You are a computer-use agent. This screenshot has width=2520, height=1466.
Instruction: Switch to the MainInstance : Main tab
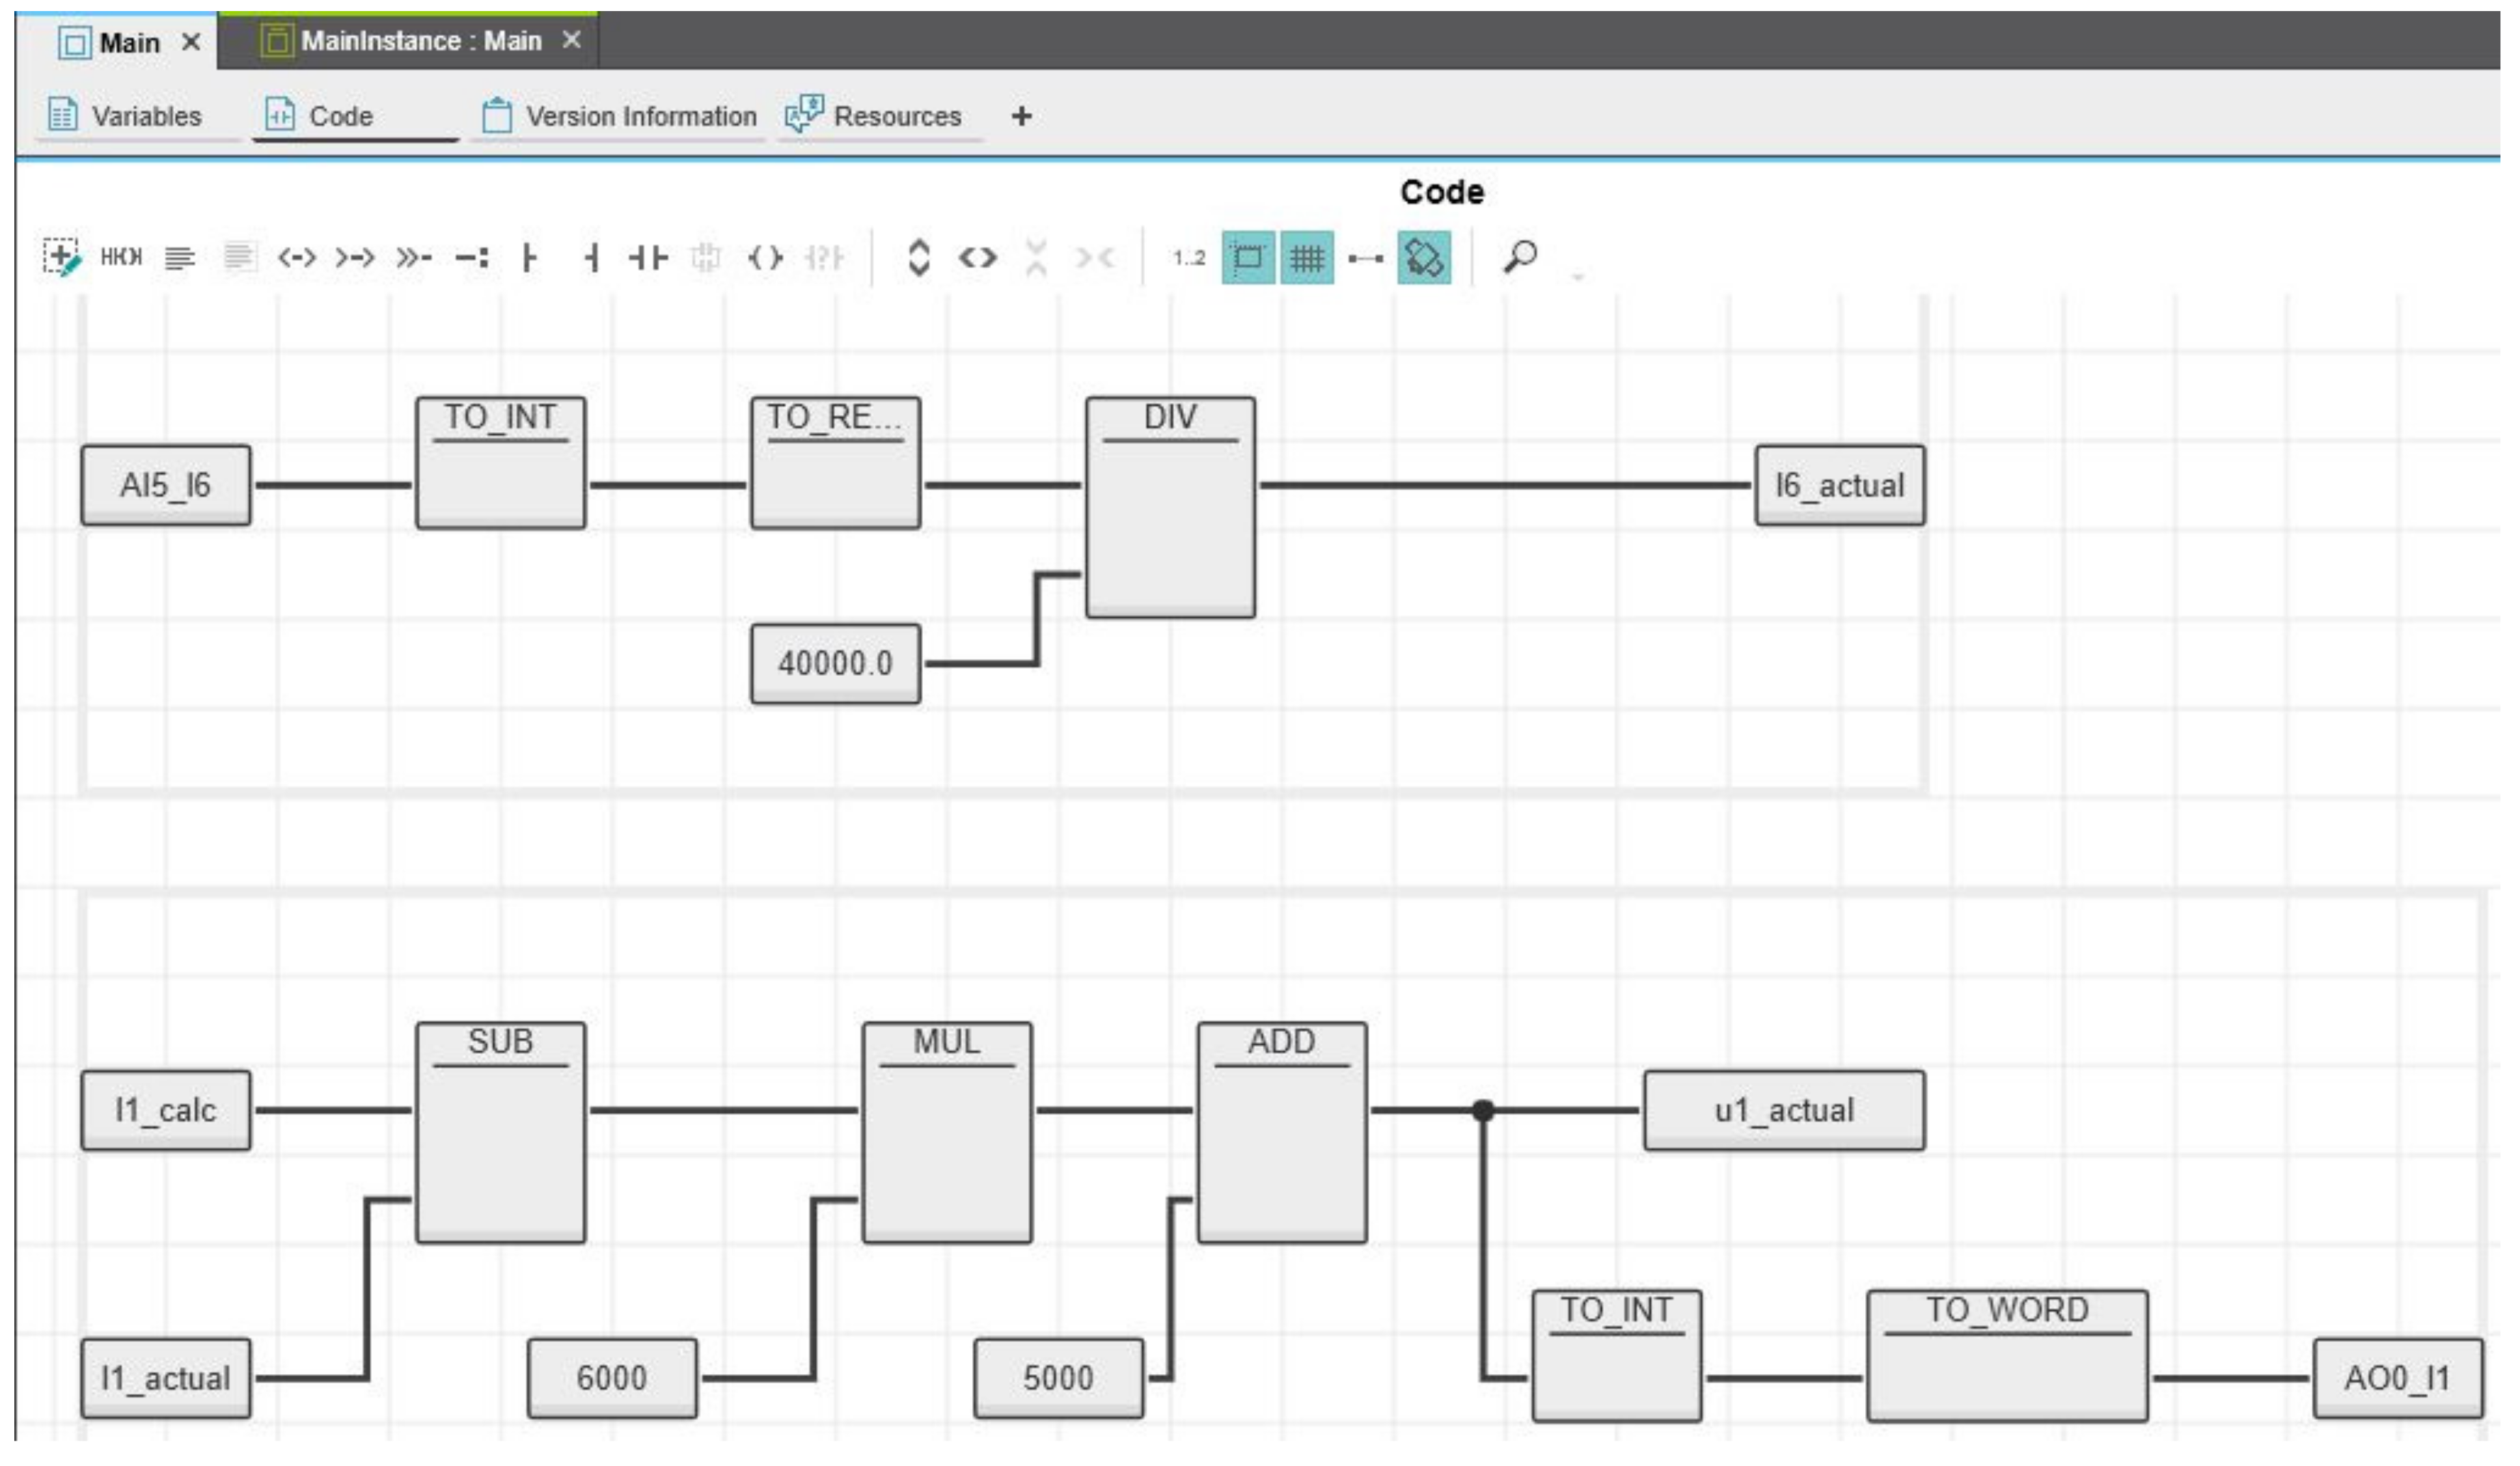(420, 41)
